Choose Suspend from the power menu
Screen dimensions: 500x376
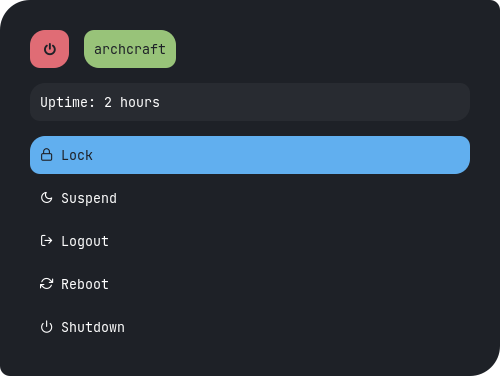pos(250,198)
